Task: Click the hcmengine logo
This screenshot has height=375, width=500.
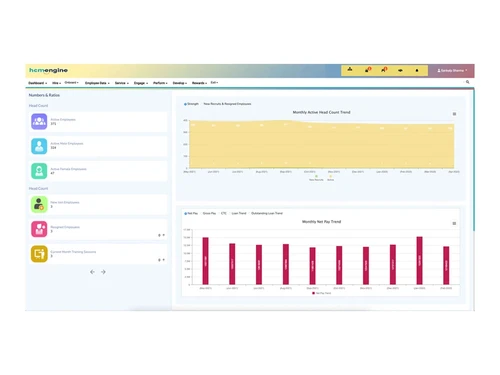Action: [x=48, y=70]
